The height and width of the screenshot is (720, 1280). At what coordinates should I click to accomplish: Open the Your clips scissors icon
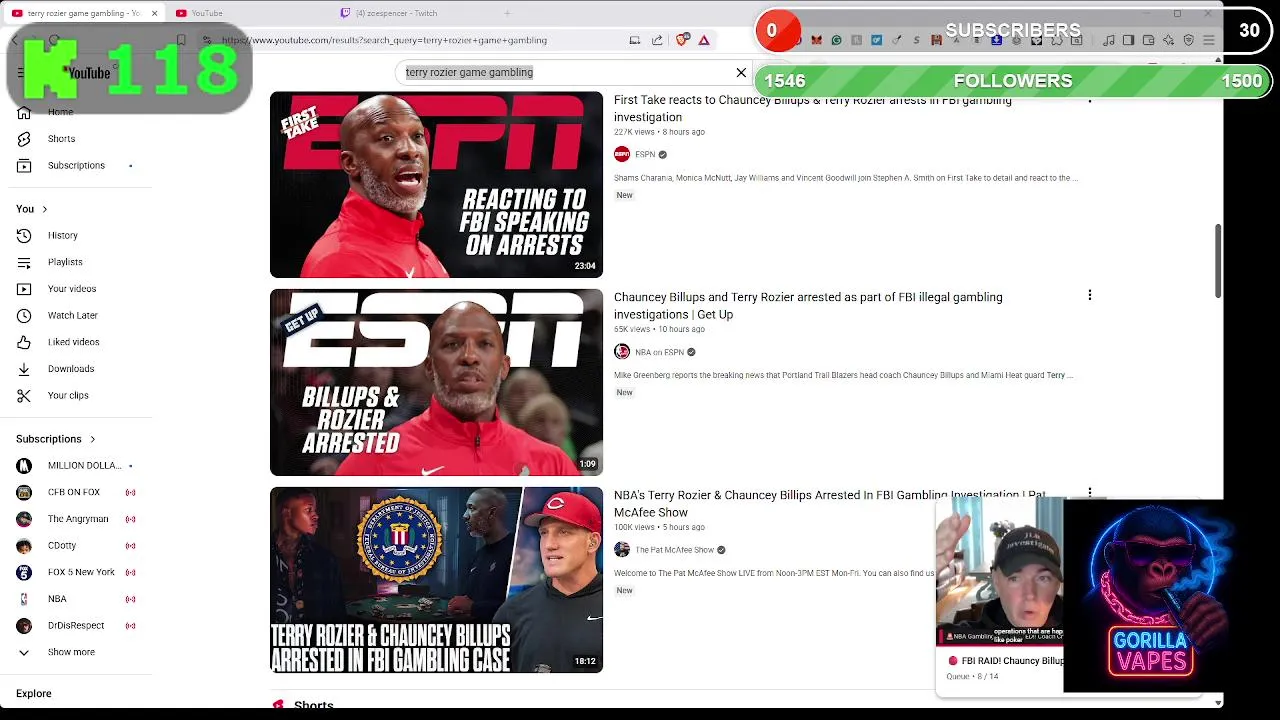click(x=24, y=395)
